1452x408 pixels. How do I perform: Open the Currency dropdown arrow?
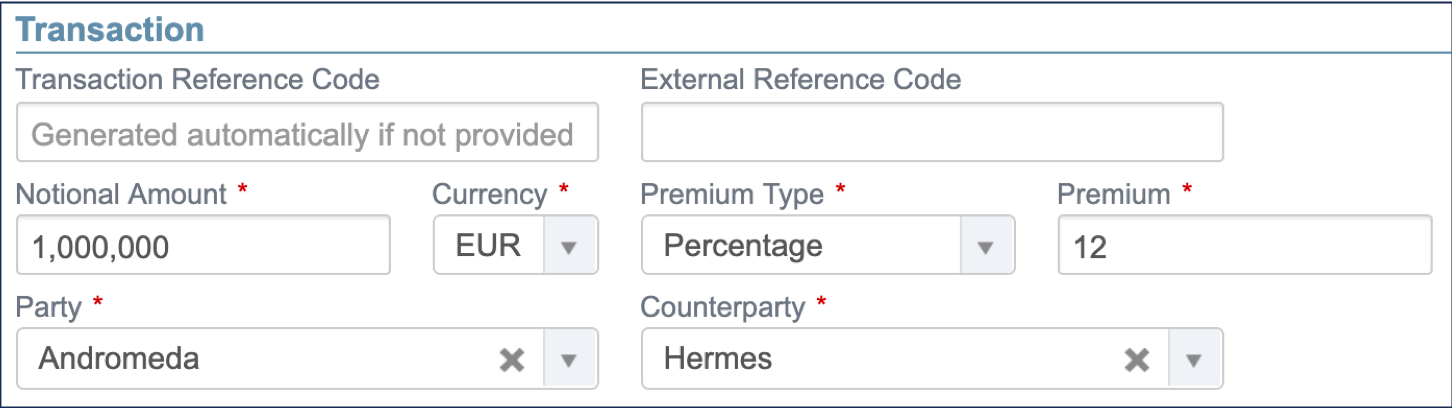(x=570, y=246)
